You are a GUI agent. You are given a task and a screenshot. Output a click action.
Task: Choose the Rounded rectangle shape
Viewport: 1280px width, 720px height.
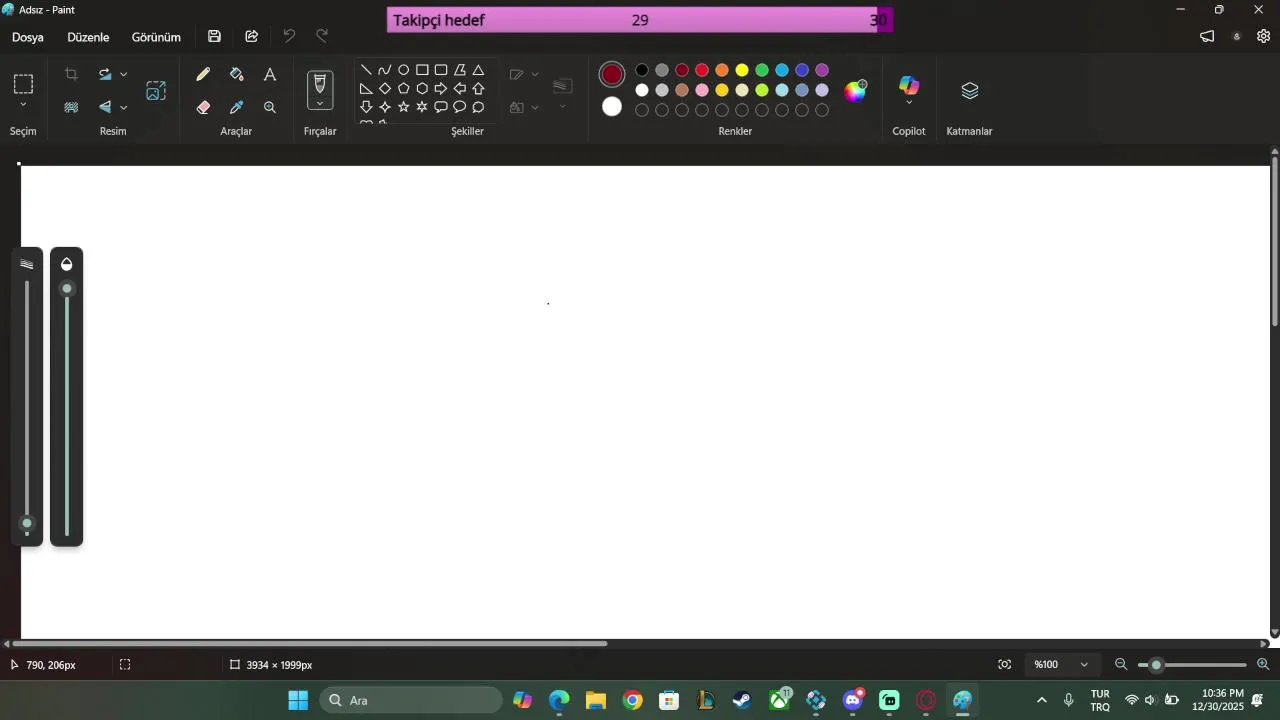tap(441, 70)
